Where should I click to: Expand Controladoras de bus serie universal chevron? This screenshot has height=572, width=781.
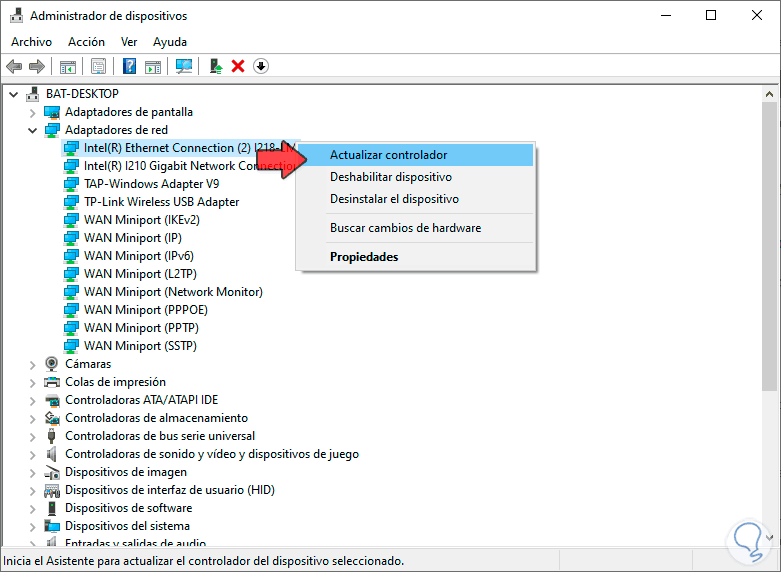click(33, 436)
